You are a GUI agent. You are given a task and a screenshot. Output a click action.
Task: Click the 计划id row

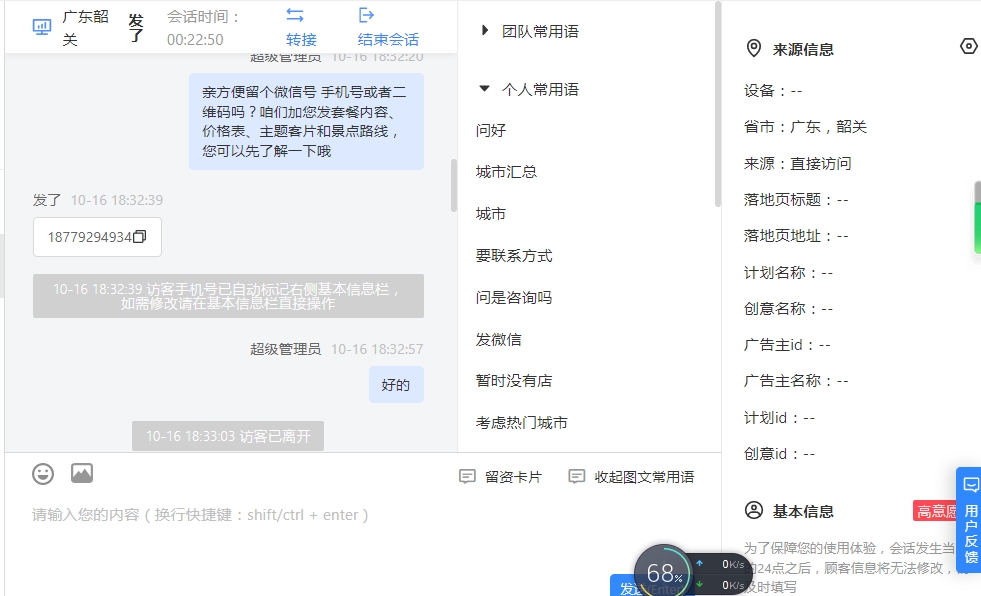click(780, 418)
